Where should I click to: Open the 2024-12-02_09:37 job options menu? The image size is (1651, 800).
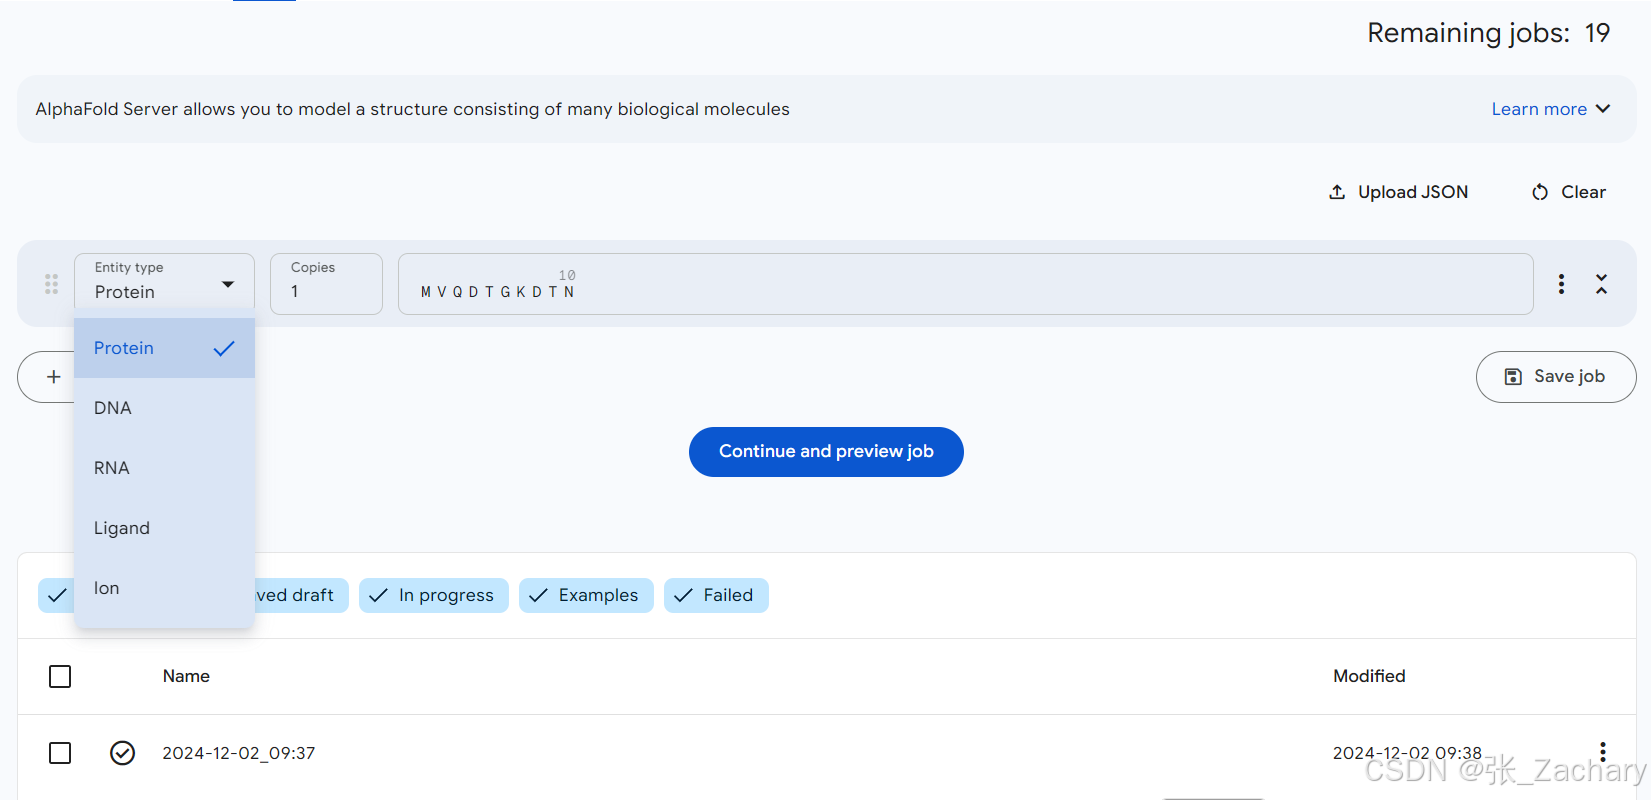click(x=1602, y=752)
